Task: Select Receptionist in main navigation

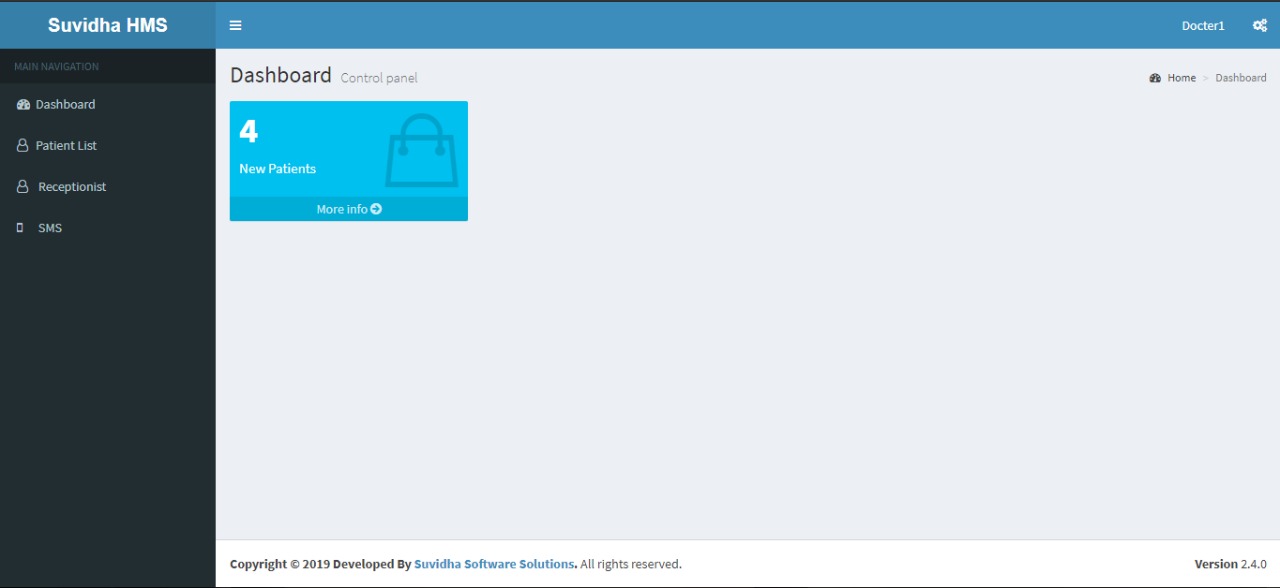Action: pos(70,186)
